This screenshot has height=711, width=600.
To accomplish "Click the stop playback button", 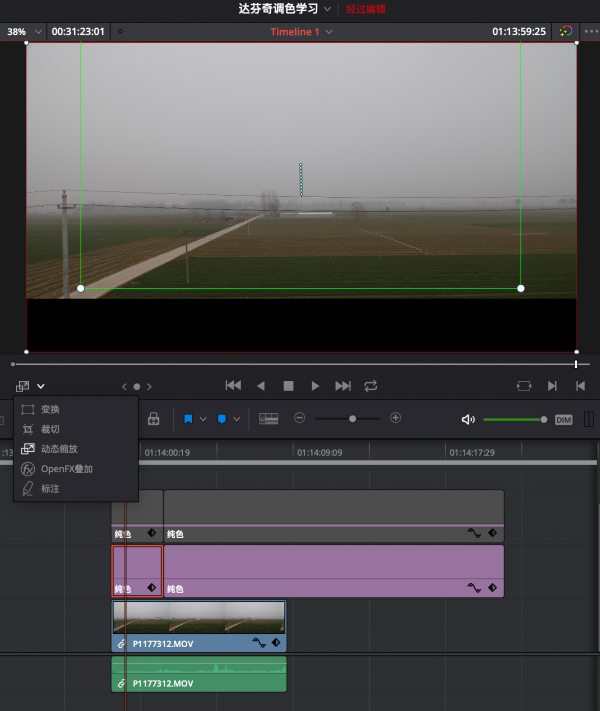I will coord(288,386).
